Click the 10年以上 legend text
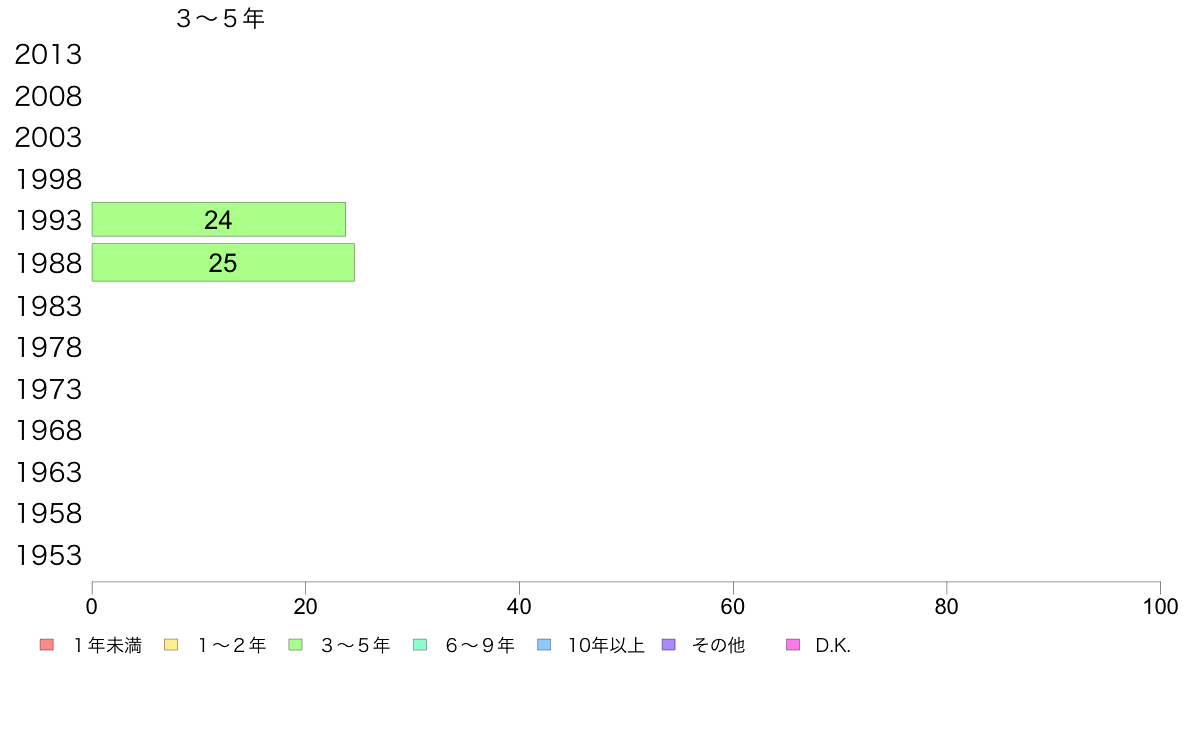 tap(606, 646)
